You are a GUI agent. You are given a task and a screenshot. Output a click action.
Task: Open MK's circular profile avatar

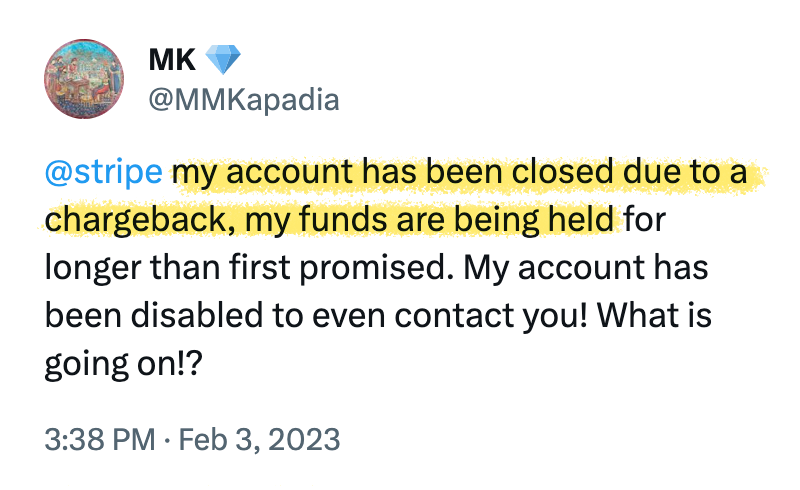pyautogui.click(x=84, y=79)
